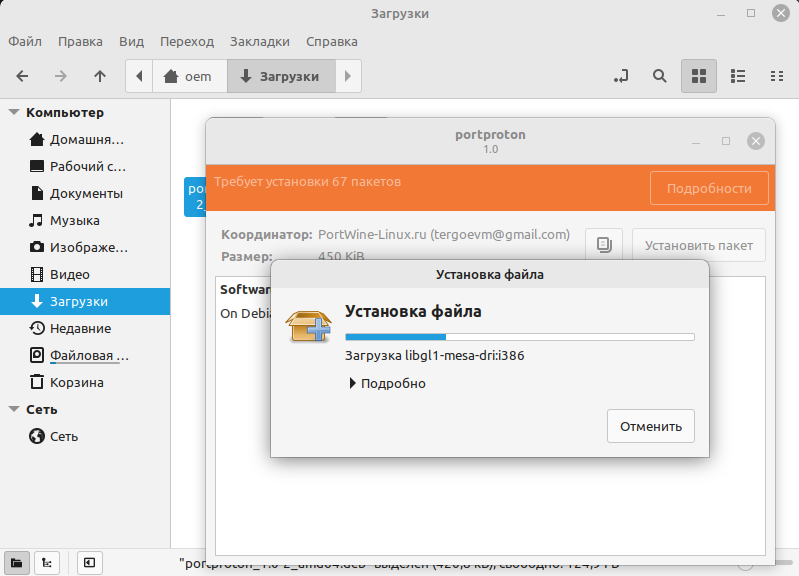
Task: Open Музыка in sidebar
Action: pos(85,220)
